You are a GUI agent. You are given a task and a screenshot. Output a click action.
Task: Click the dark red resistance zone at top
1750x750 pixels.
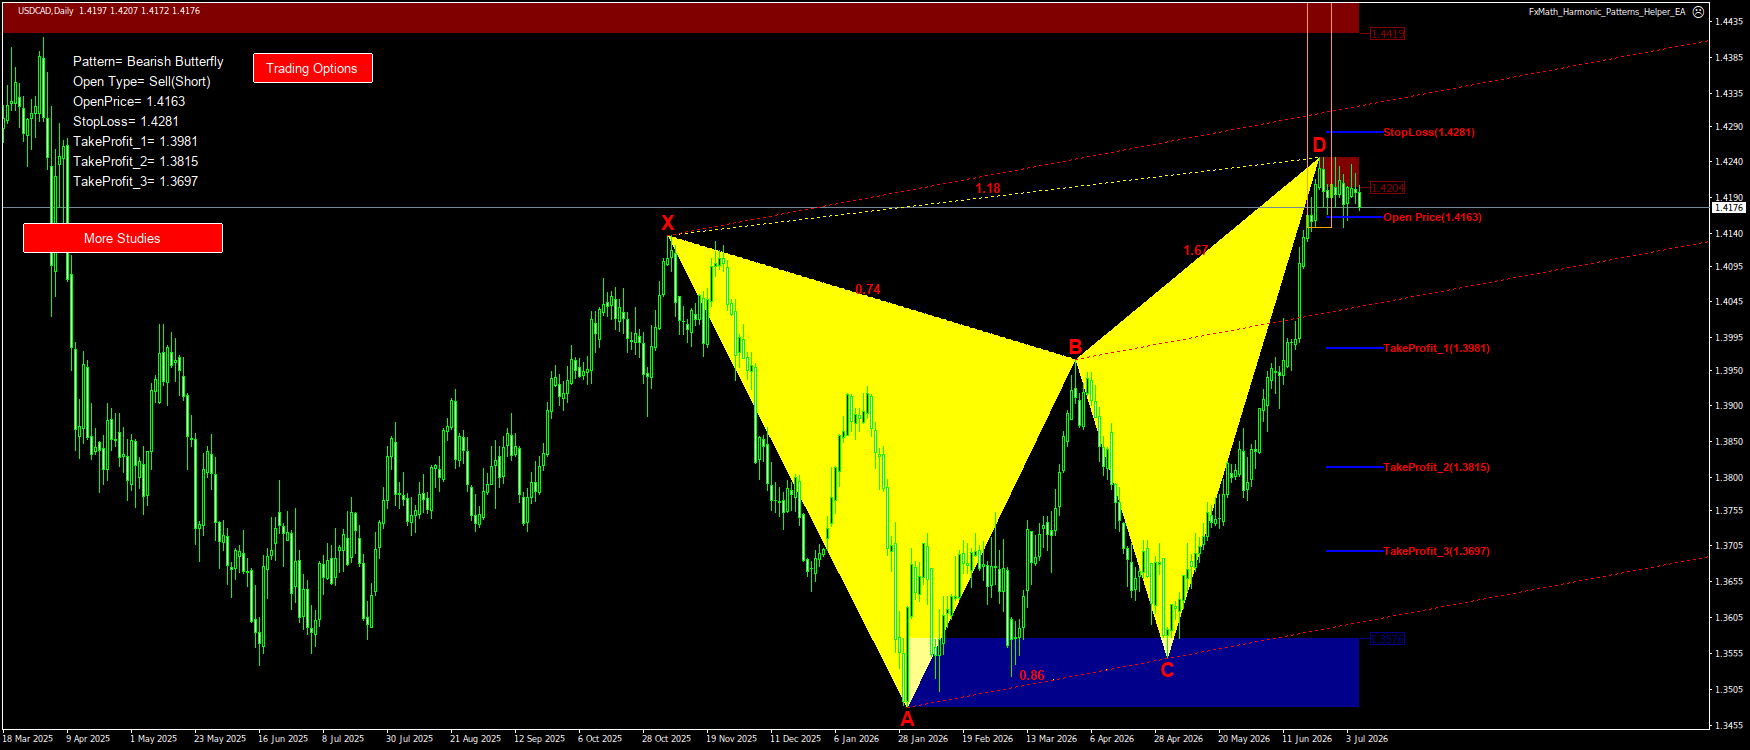pyautogui.click(x=680, y=18)
